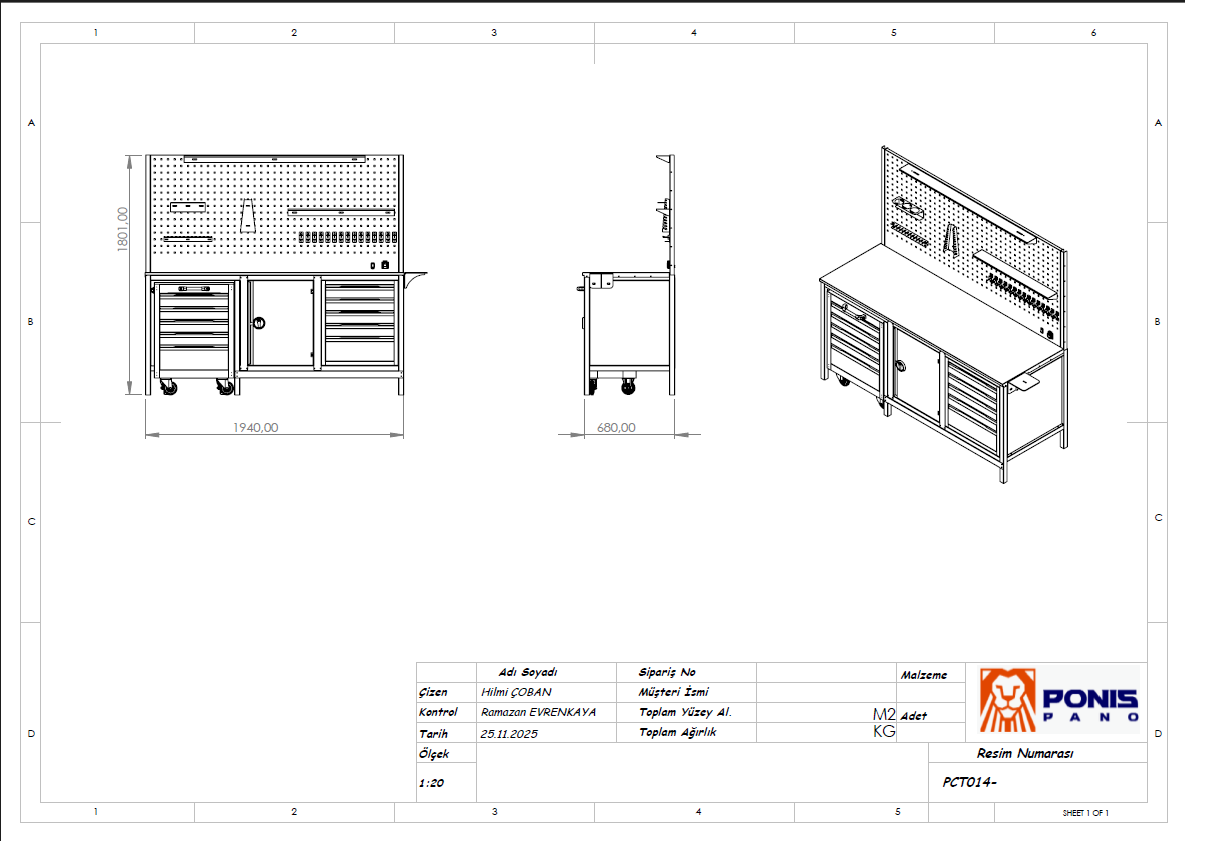
Task: Click the date 25.11.2025 cell
Action: (x=509, y=733)
